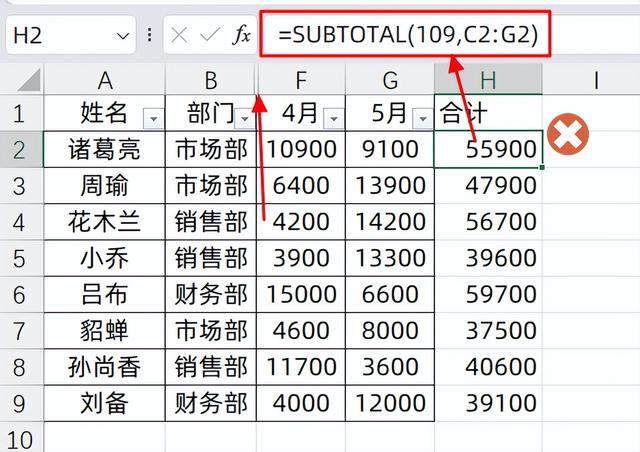Image resolution: width=640 pixels, height=452 pixels.
Task: Click the cell containing 刘备
Action: [x=104, y=404]
